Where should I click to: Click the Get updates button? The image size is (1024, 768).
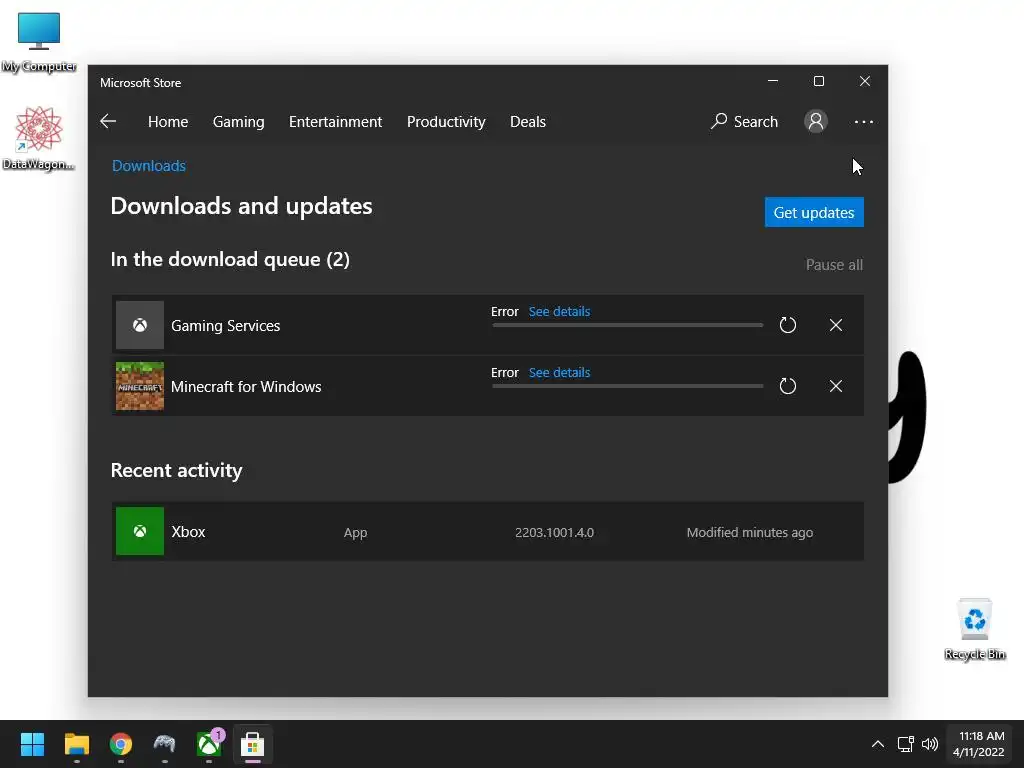point(814,212)
